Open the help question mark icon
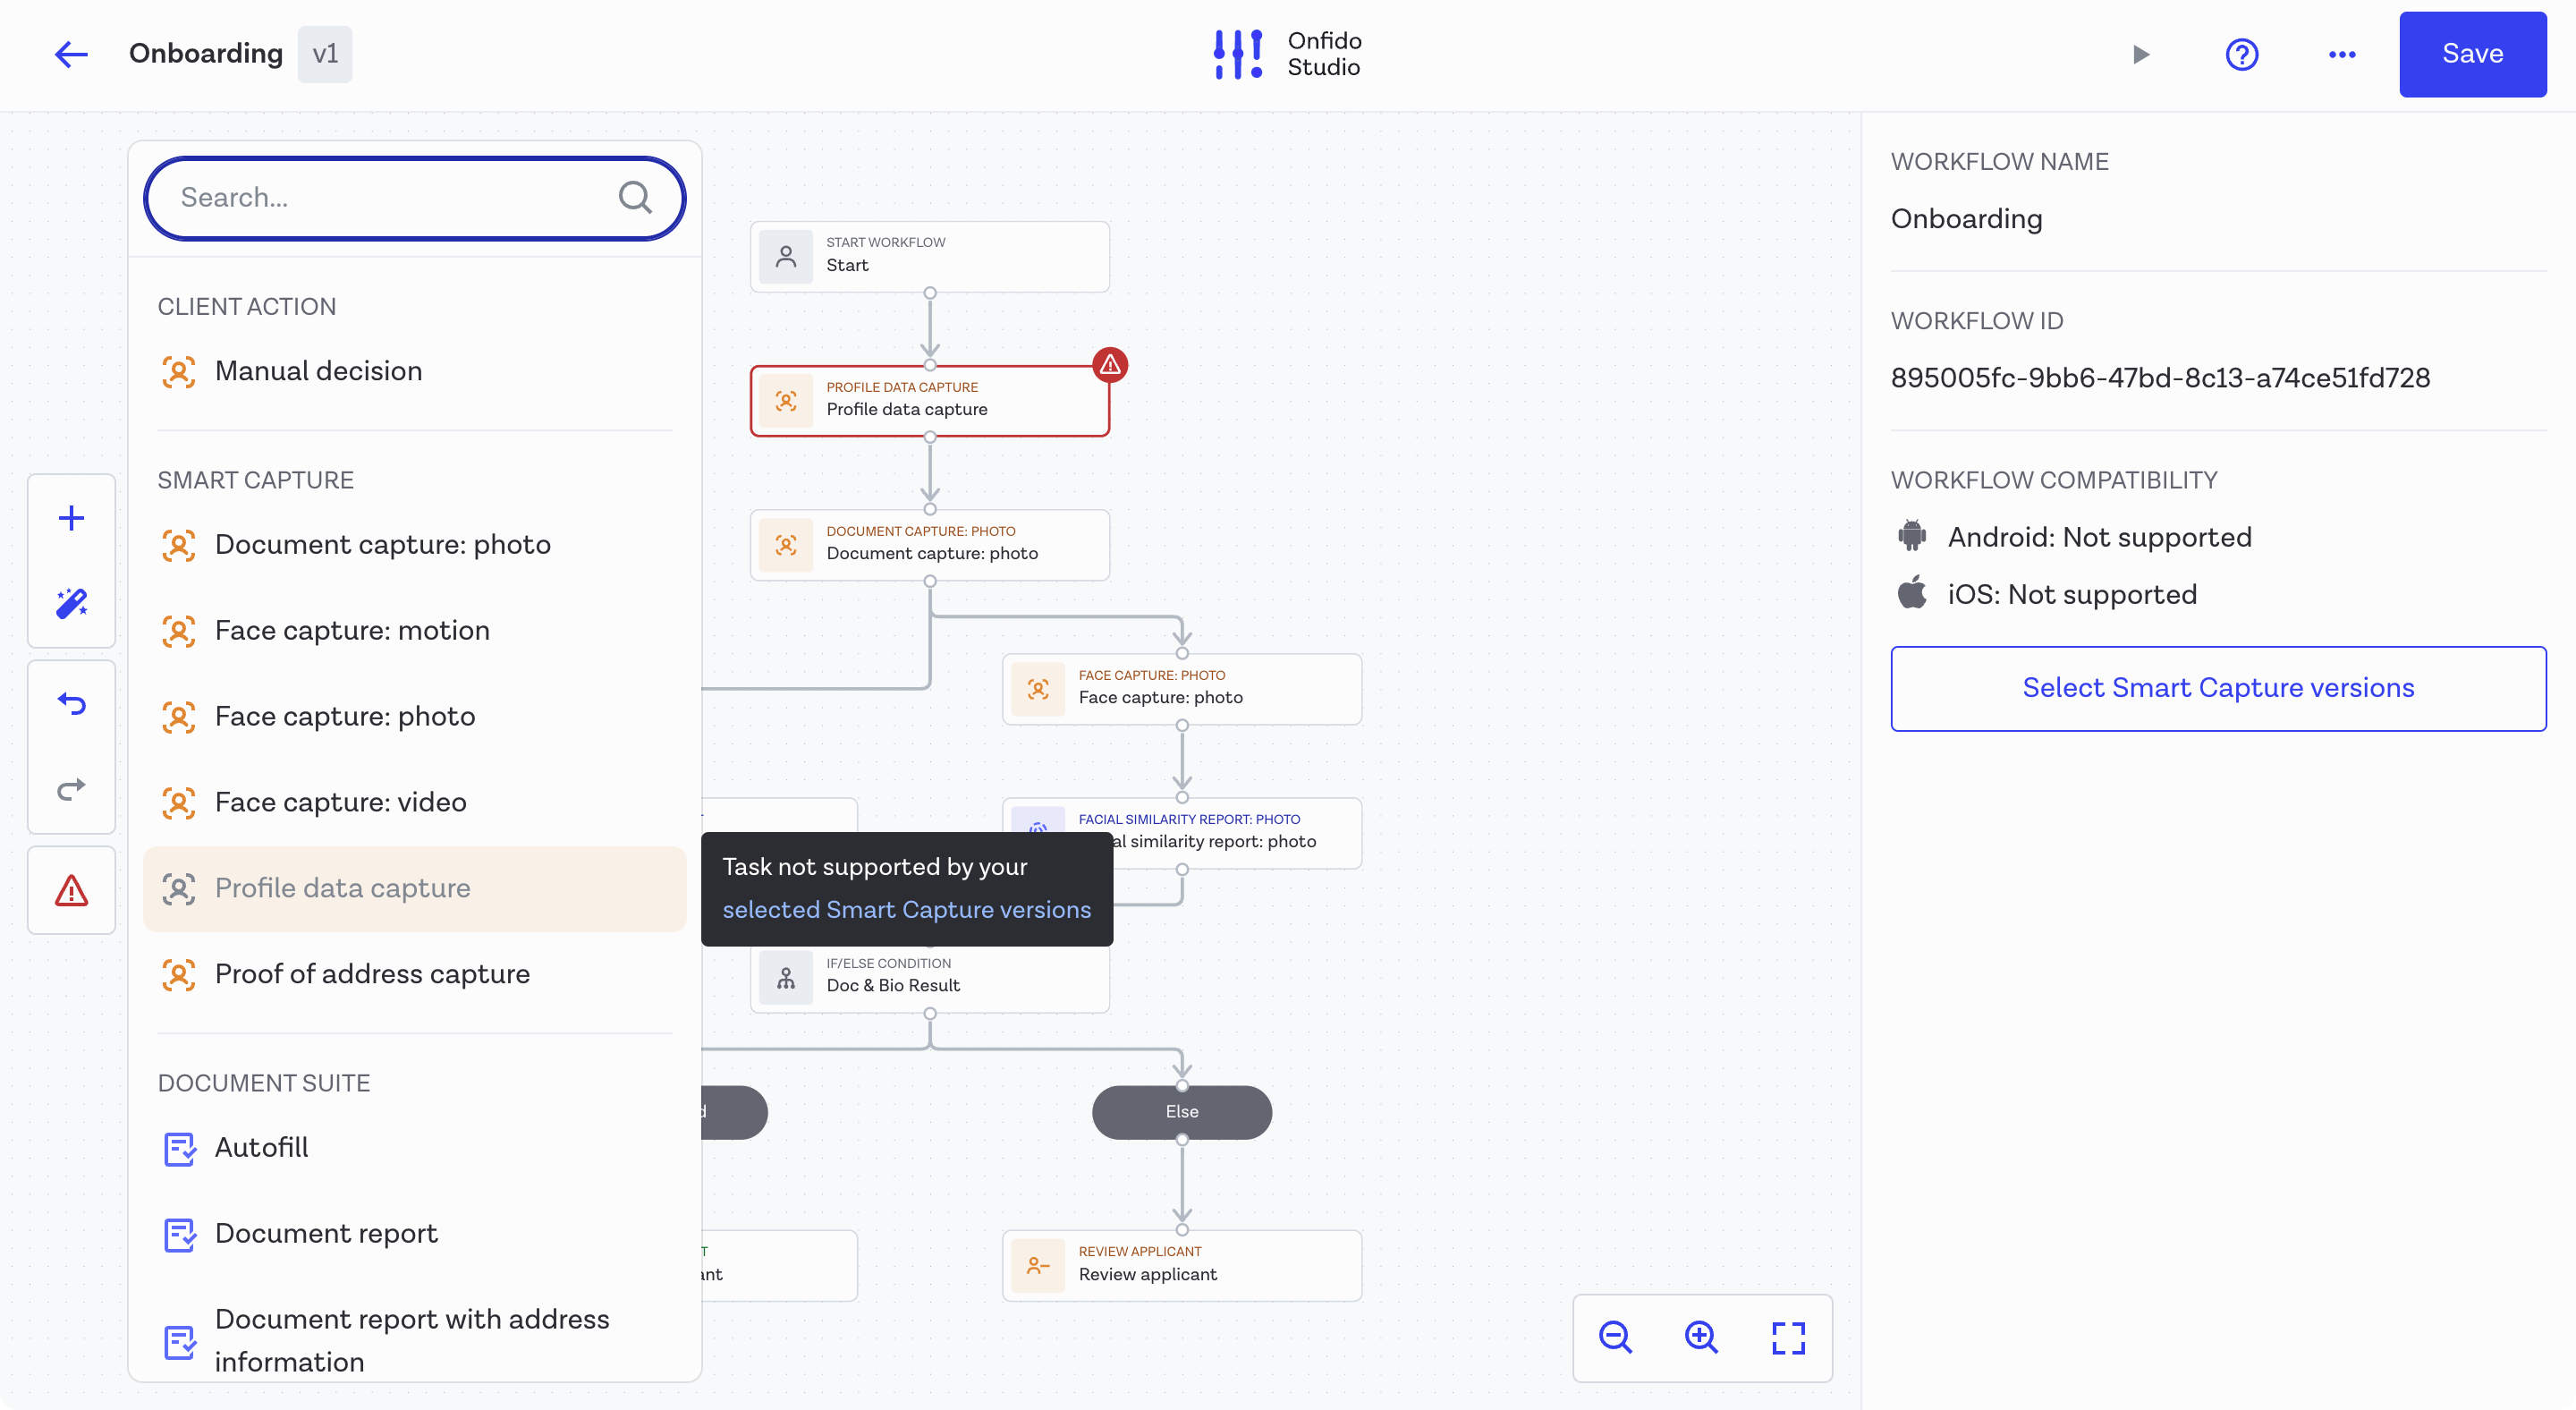The image size is (2576, 1410). 2241,54
